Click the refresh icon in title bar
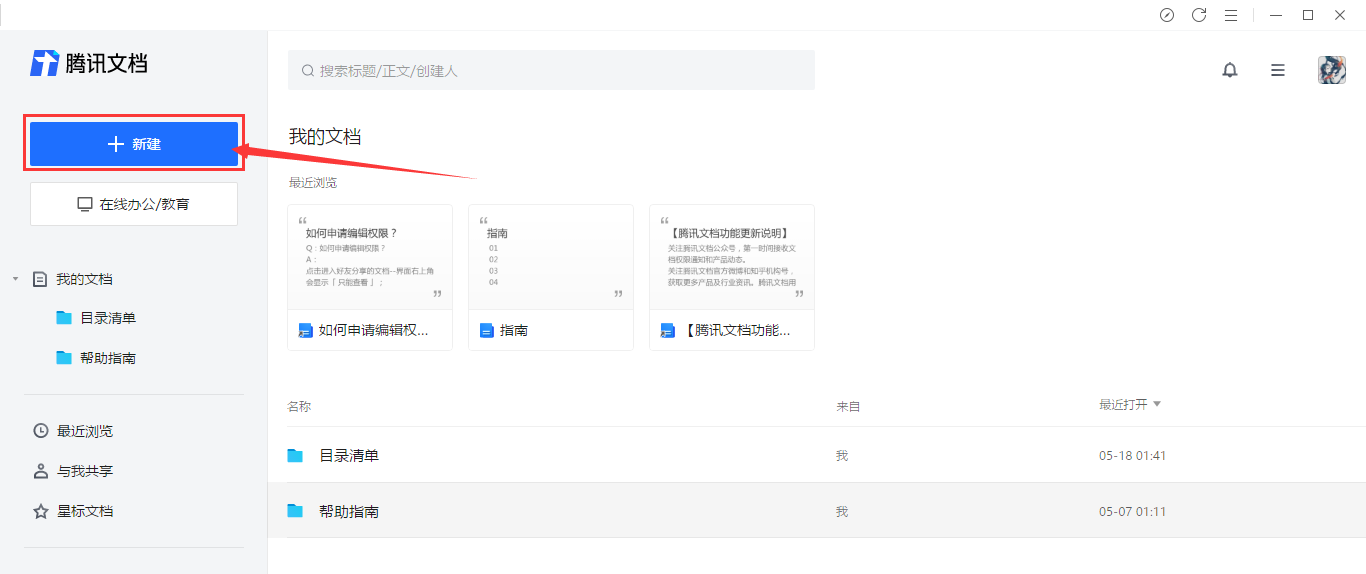 pyautogui.click(x=1199, y=15)
